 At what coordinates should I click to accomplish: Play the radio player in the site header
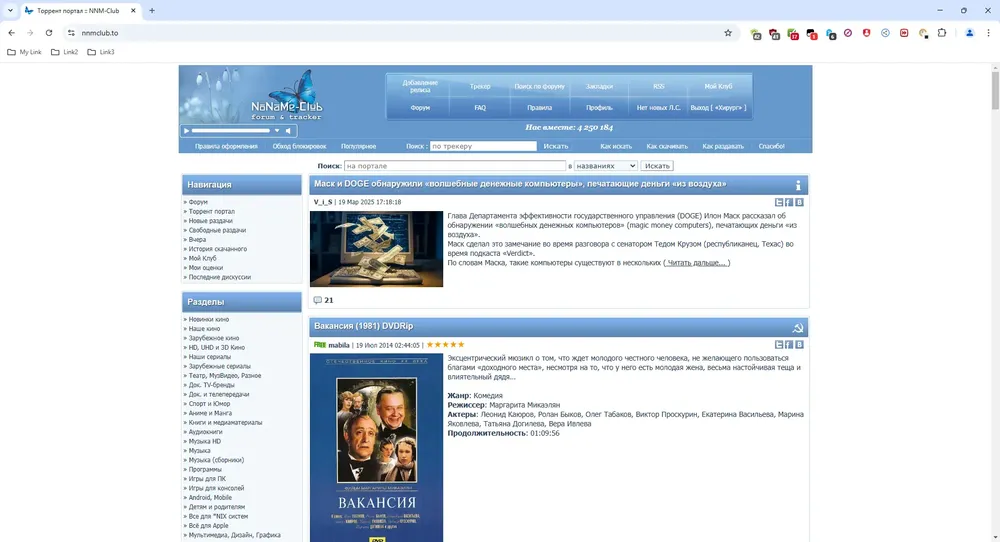coord(186,131)
